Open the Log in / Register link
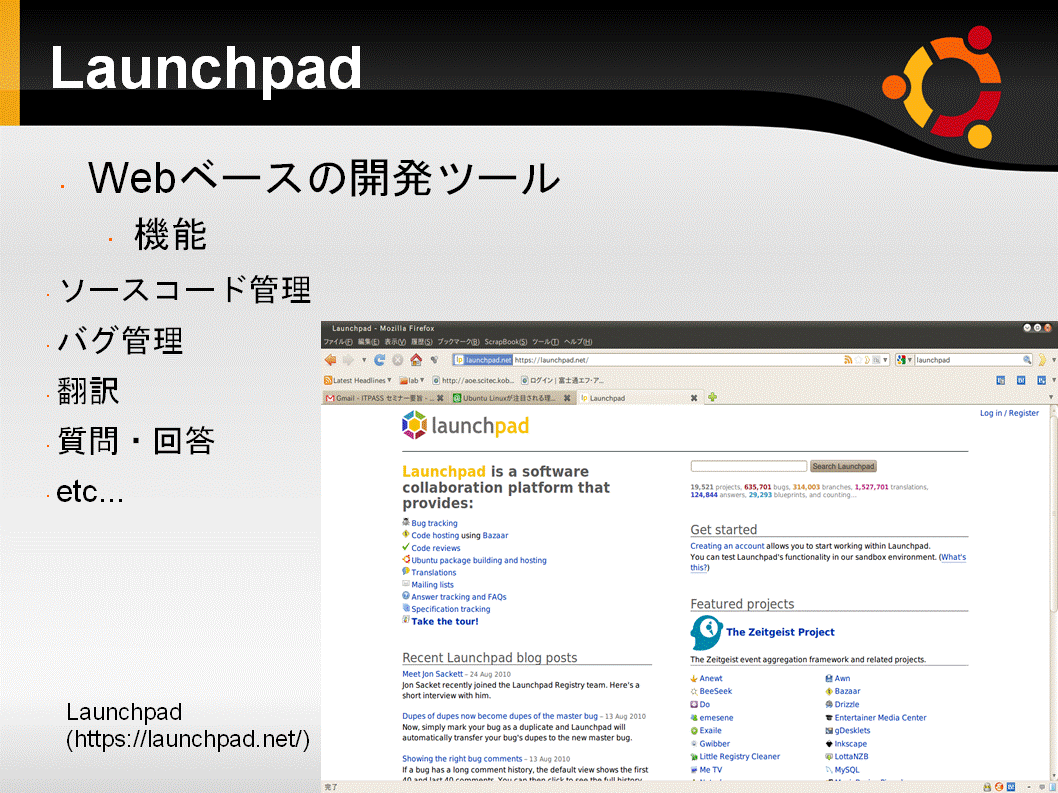1058x793 pixels. [x=1009, y=413]
